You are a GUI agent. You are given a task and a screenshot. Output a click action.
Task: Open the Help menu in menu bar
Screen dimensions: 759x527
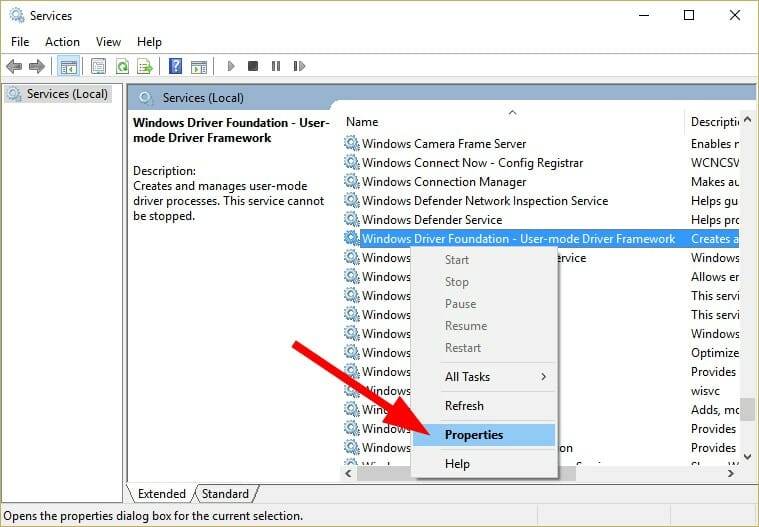(149, 42)
